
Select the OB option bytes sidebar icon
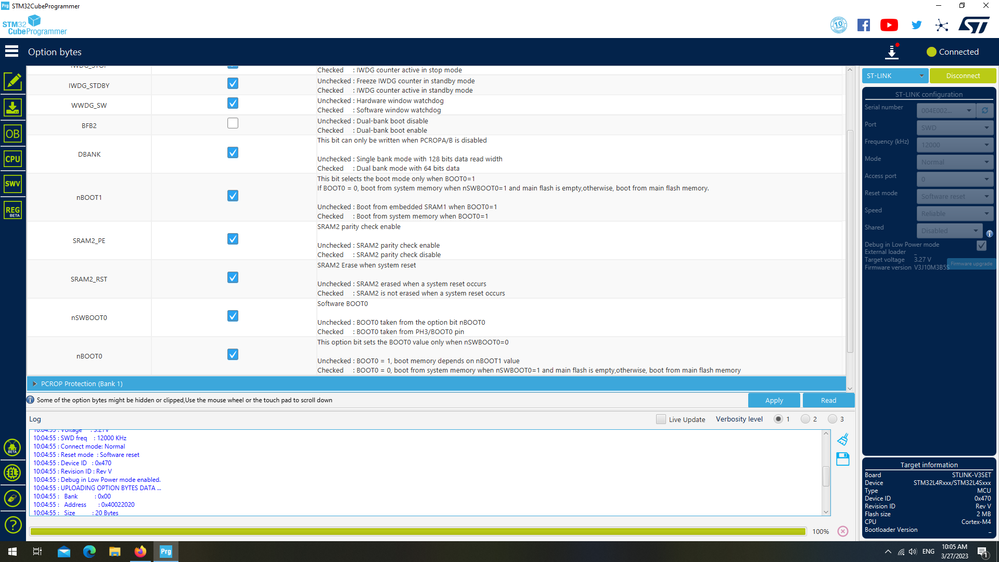point(13,133)
